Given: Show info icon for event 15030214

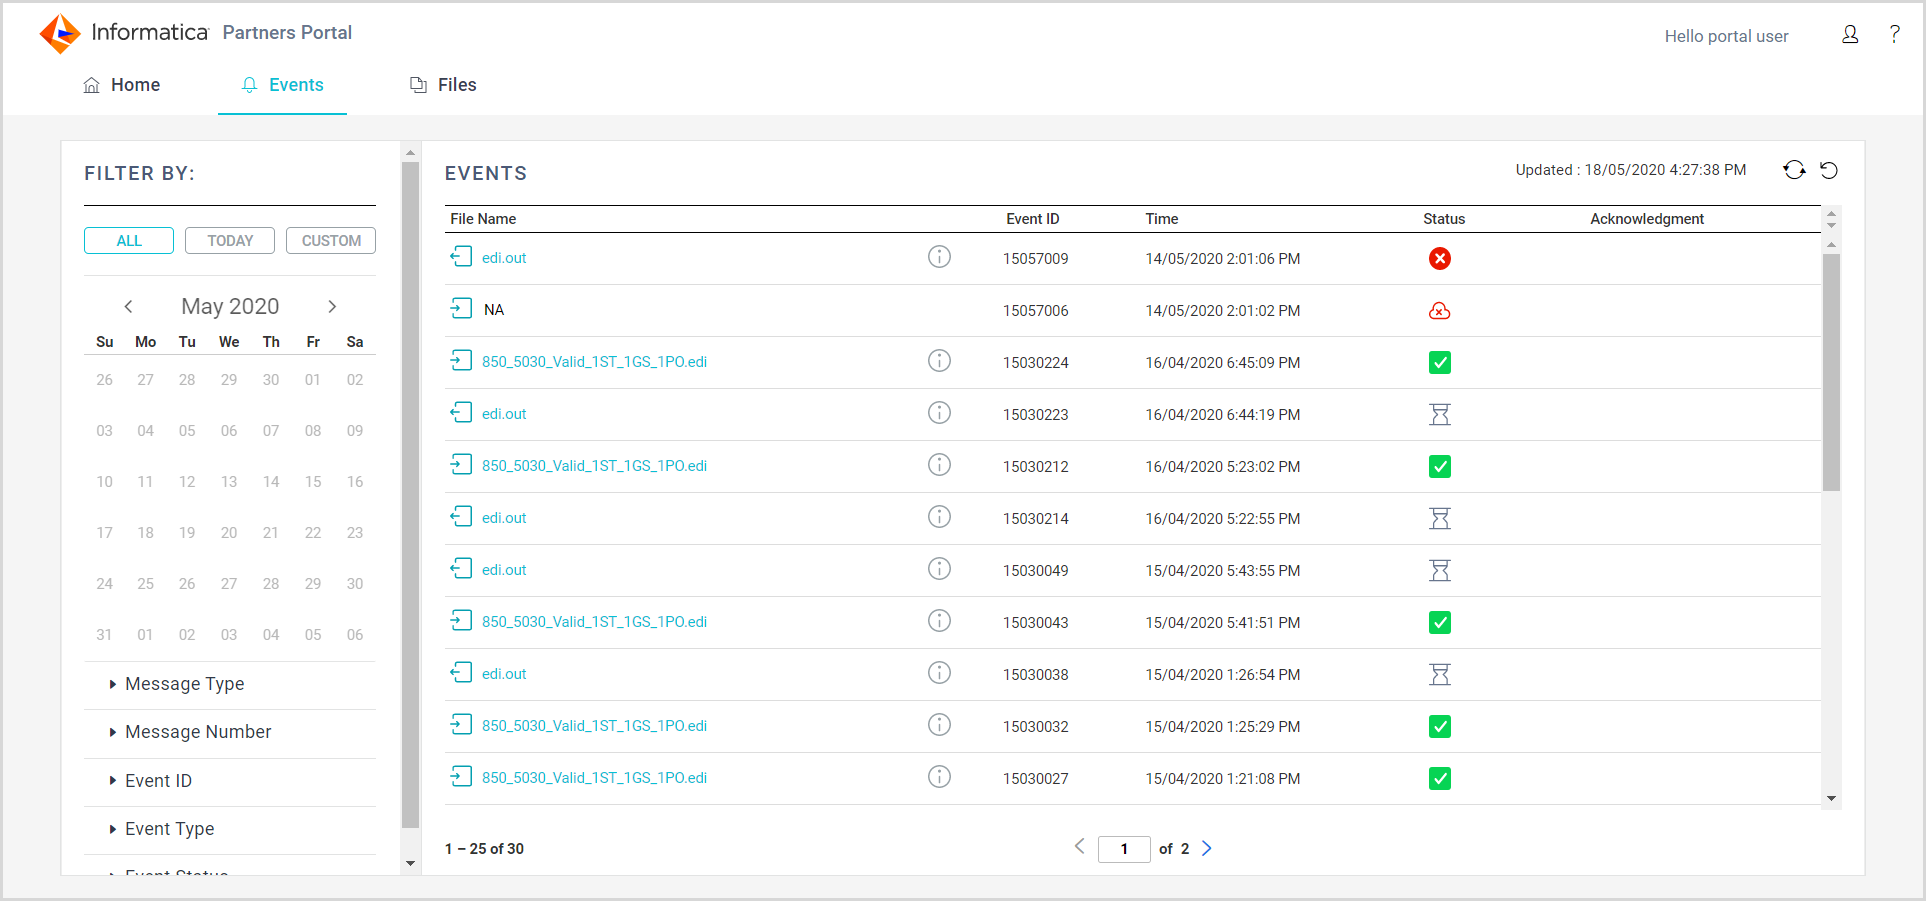Looking at the screenshot, I should click(939, 517).
